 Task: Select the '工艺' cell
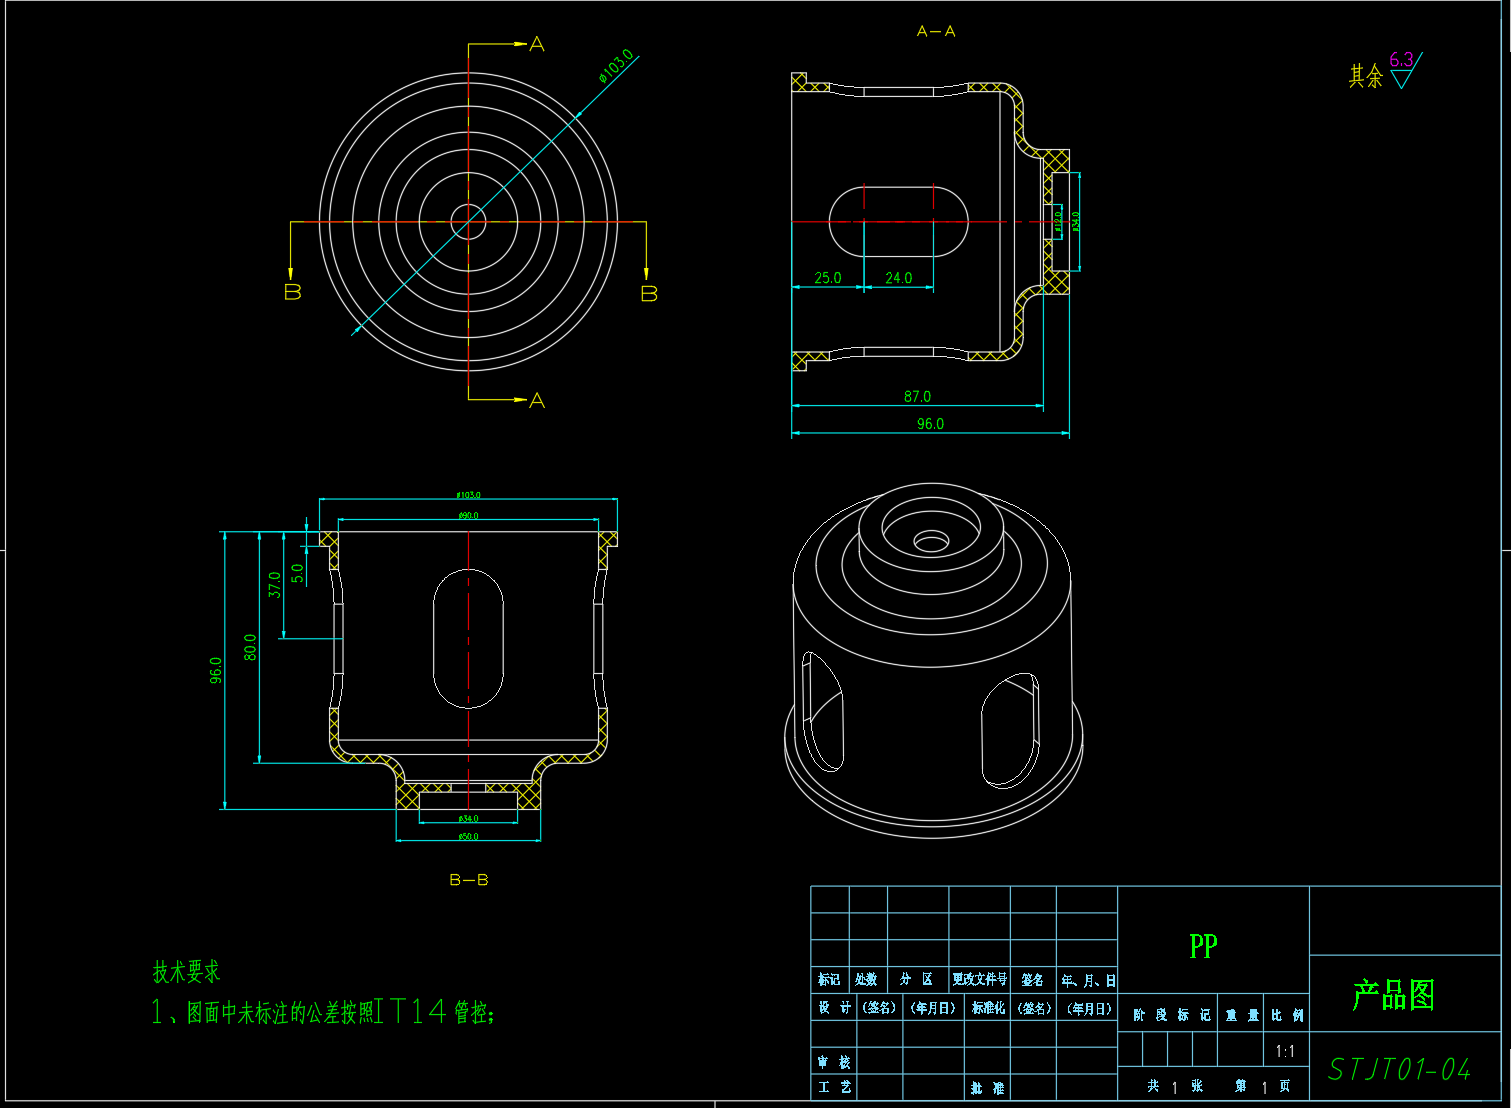tap(833, 1087)
